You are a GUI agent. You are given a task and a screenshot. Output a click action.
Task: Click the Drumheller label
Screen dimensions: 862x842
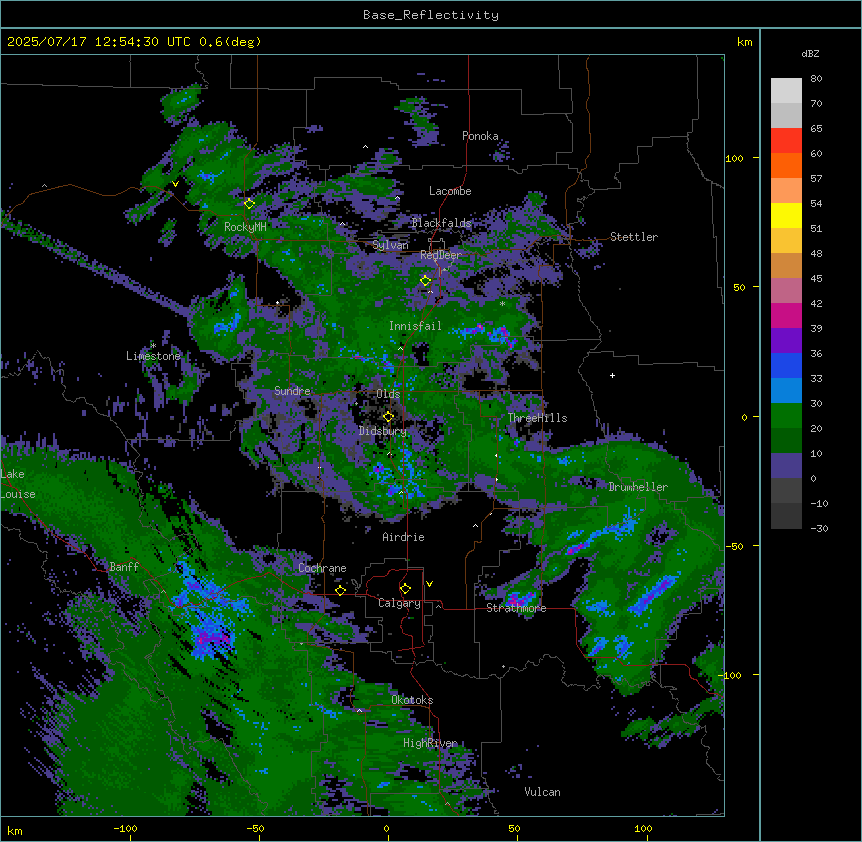click(x=638, y=487)
